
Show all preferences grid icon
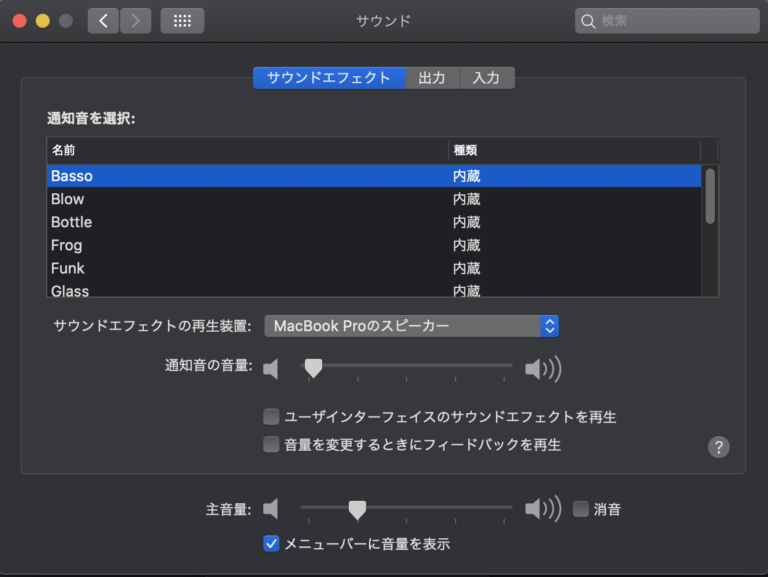coord(182,21)
